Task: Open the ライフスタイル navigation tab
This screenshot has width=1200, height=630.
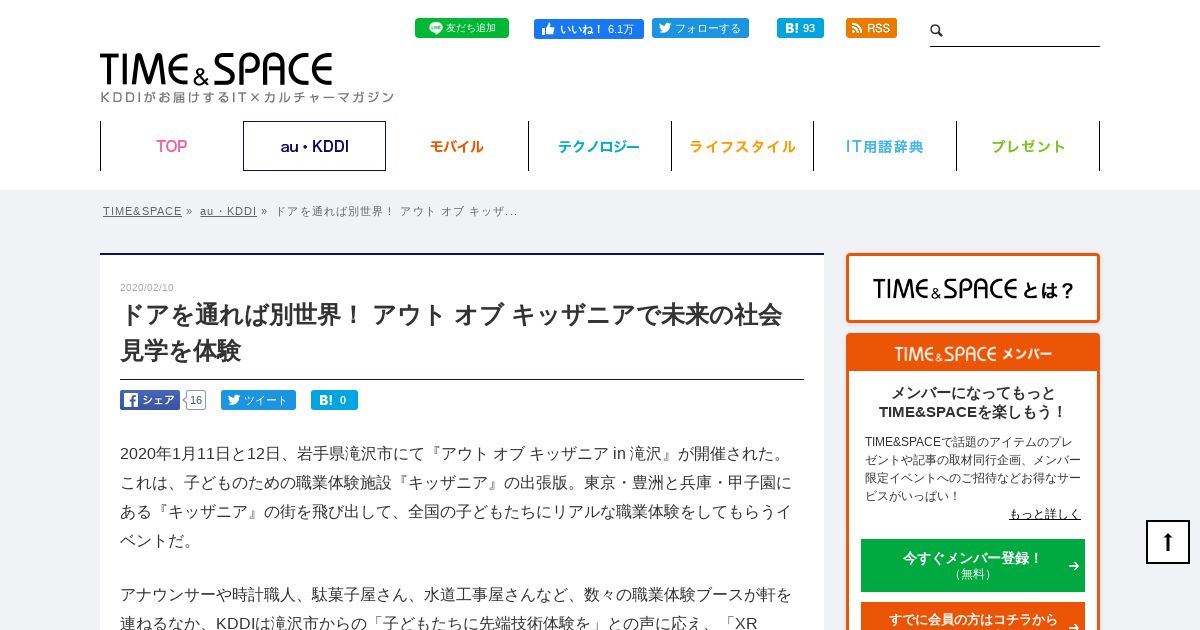Action: pyautogui.click(x=742, y=146)
